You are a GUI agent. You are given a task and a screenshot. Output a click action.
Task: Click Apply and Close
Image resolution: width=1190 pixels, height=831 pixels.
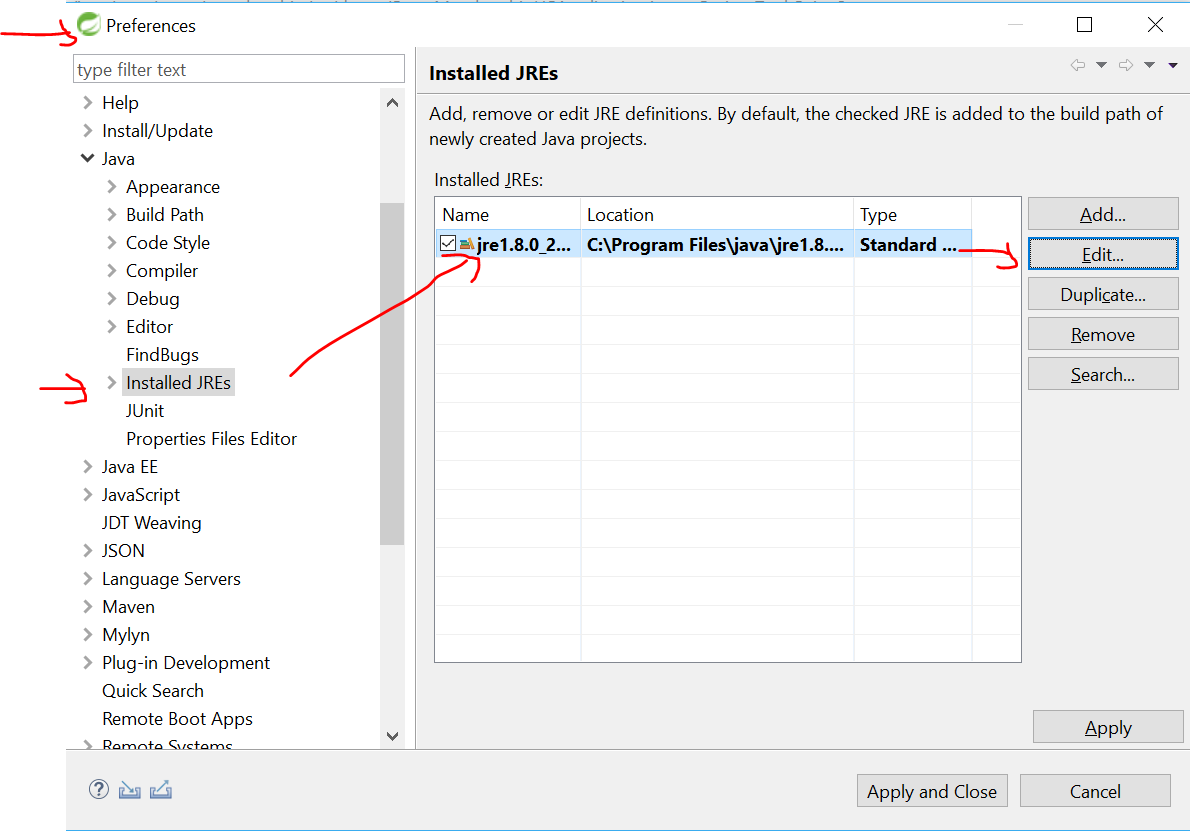pos(931,790)
